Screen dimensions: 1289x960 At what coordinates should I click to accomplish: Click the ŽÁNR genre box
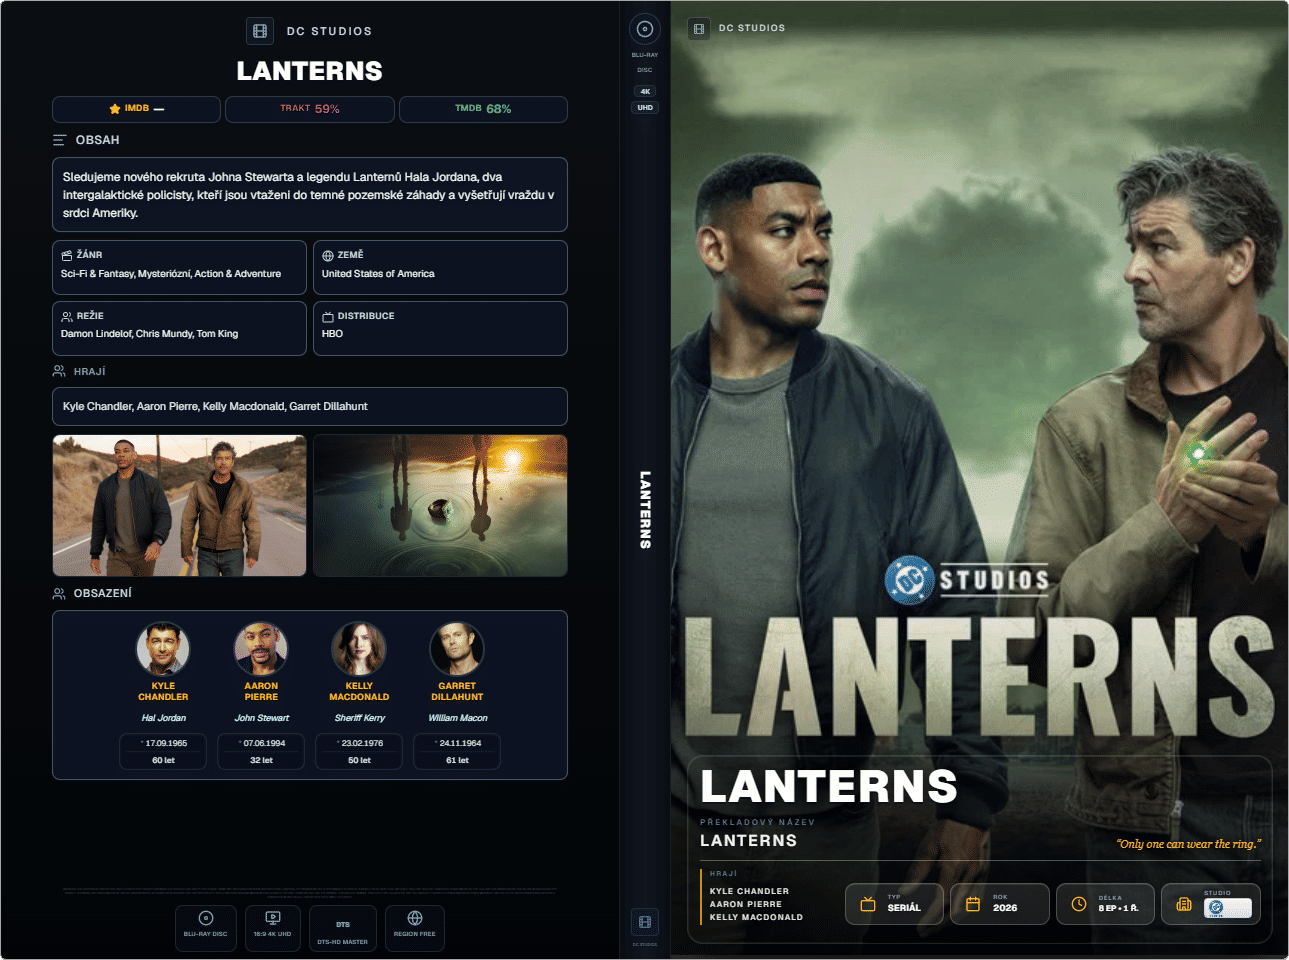180,267
